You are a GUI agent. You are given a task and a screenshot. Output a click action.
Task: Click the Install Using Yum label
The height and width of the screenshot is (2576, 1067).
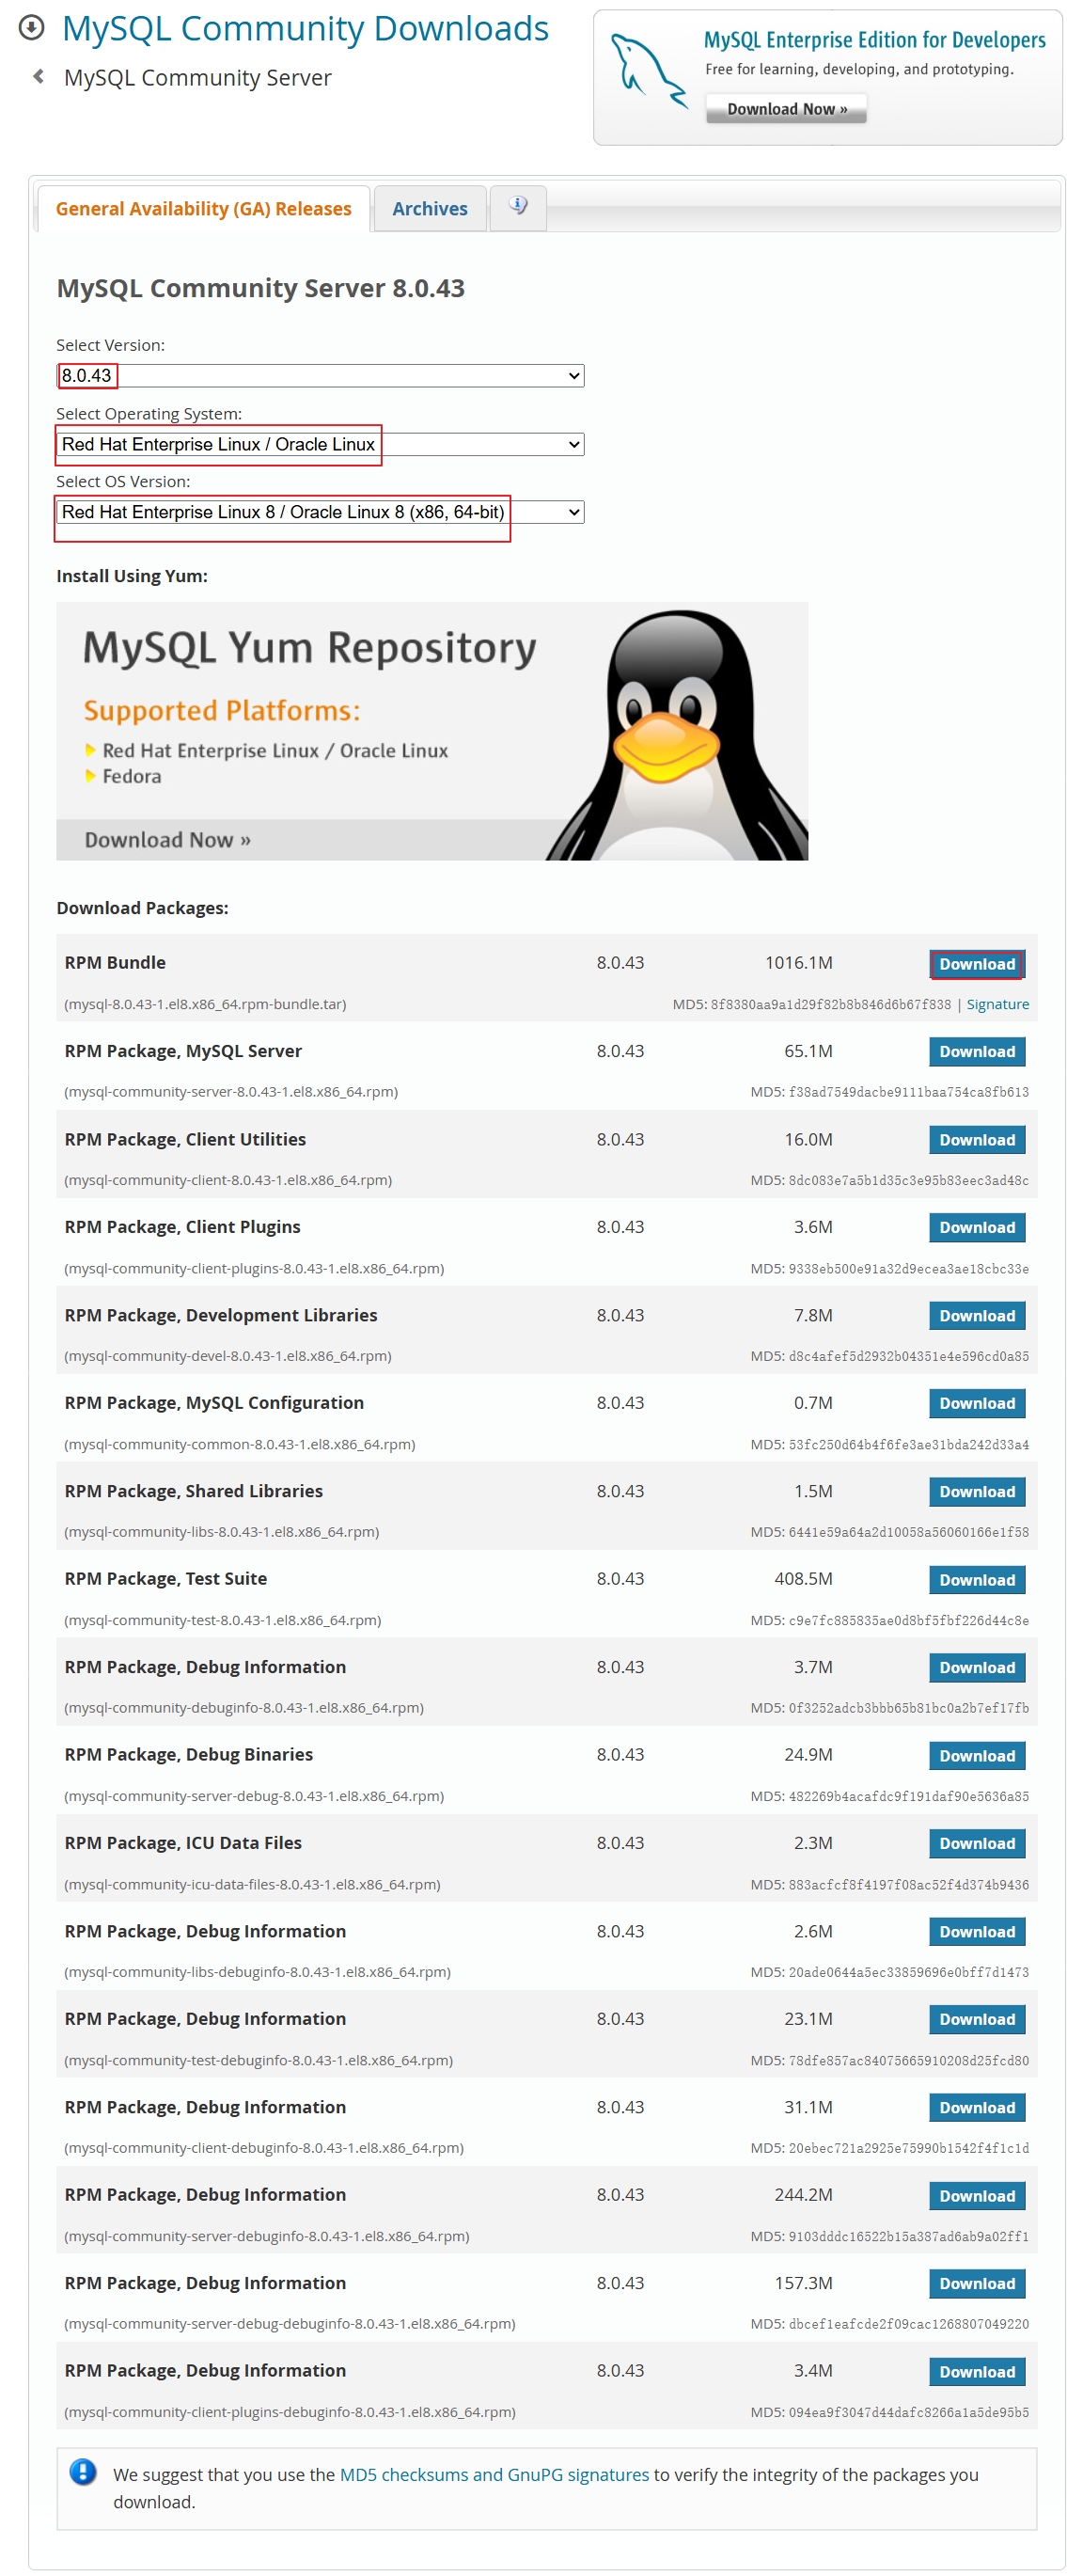(x=132, y=576)
